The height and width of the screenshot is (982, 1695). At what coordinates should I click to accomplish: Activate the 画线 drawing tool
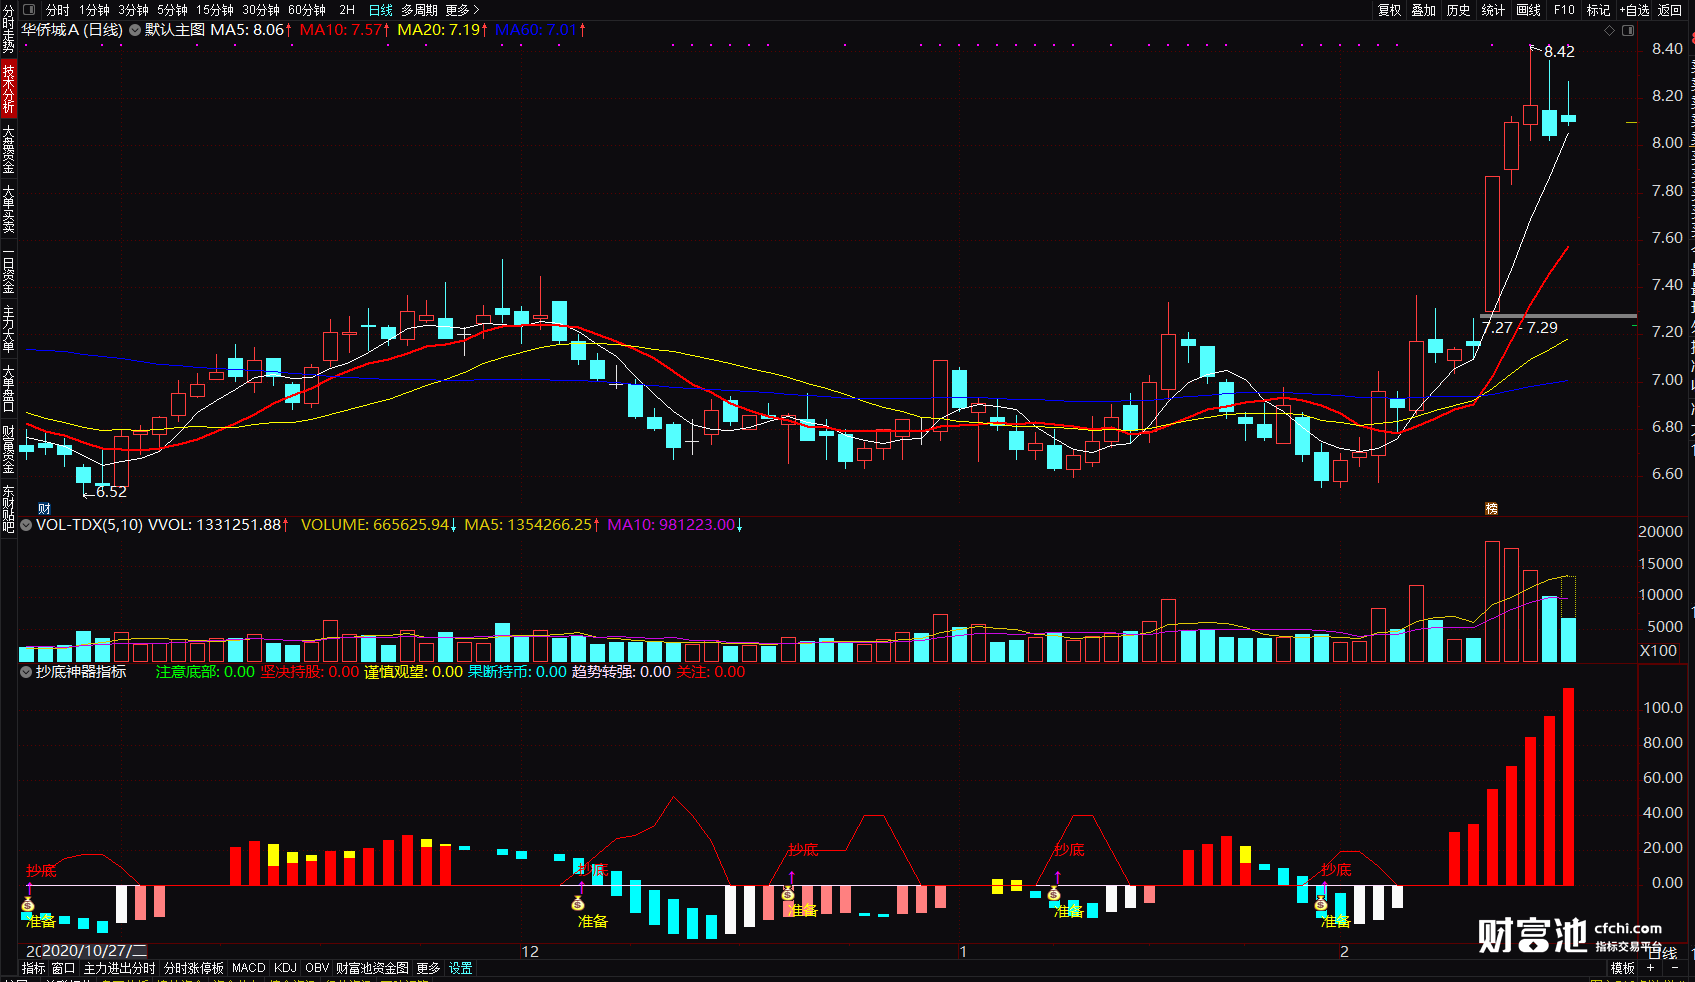(x=1528, y=10)
